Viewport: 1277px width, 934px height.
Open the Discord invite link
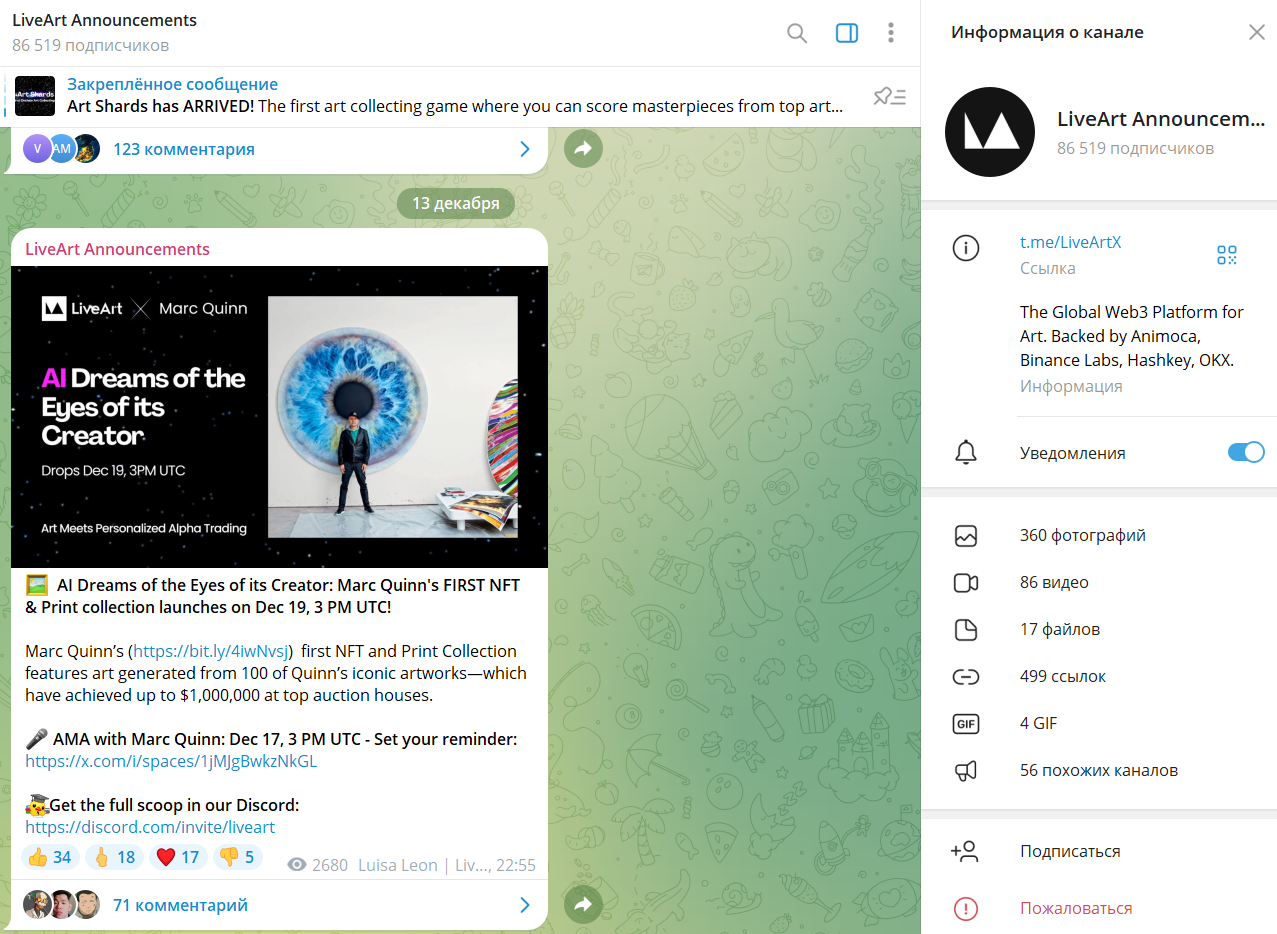150,827
